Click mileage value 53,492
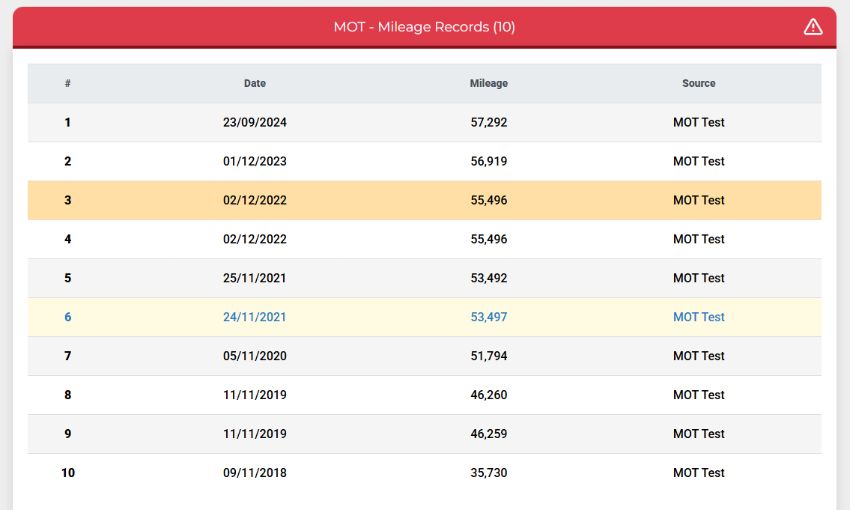The image size is (850, 510). (489, 279)
